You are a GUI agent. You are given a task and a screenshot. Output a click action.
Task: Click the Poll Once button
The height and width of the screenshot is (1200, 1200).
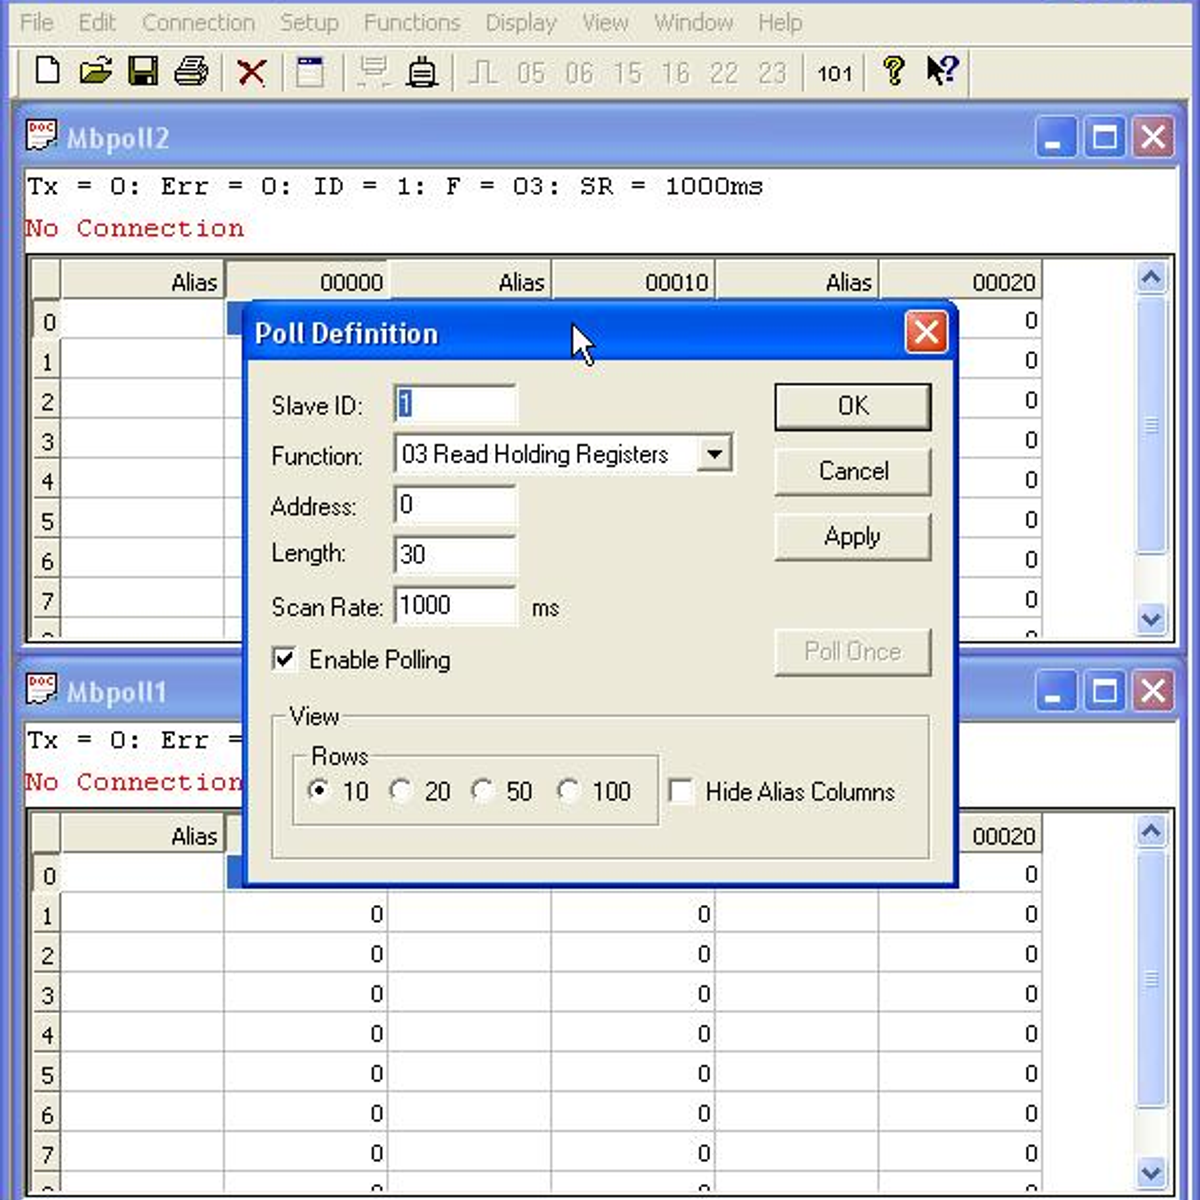click(853, 652)
